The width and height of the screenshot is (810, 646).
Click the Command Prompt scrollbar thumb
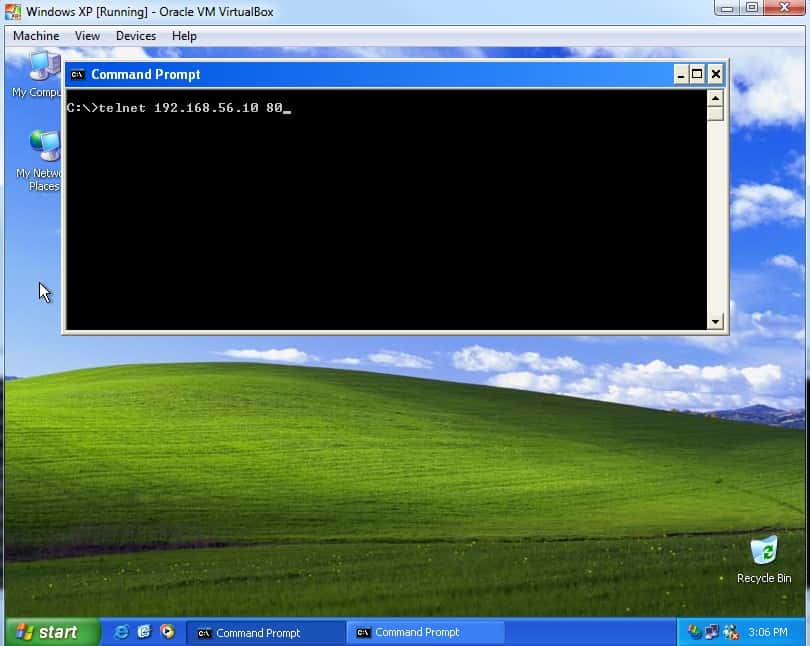tap(715, 114)
